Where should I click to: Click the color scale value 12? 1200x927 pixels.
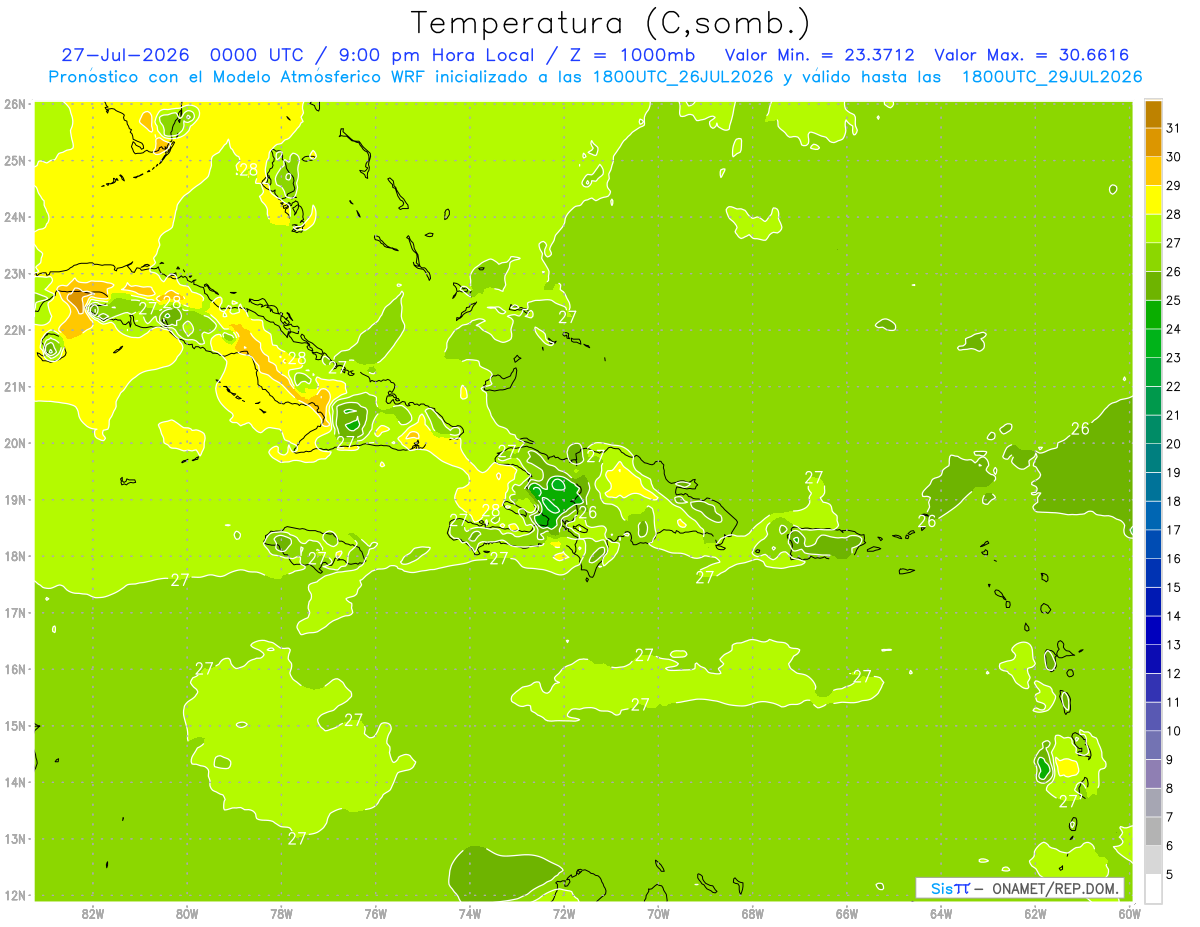(x=1174, y=674)
